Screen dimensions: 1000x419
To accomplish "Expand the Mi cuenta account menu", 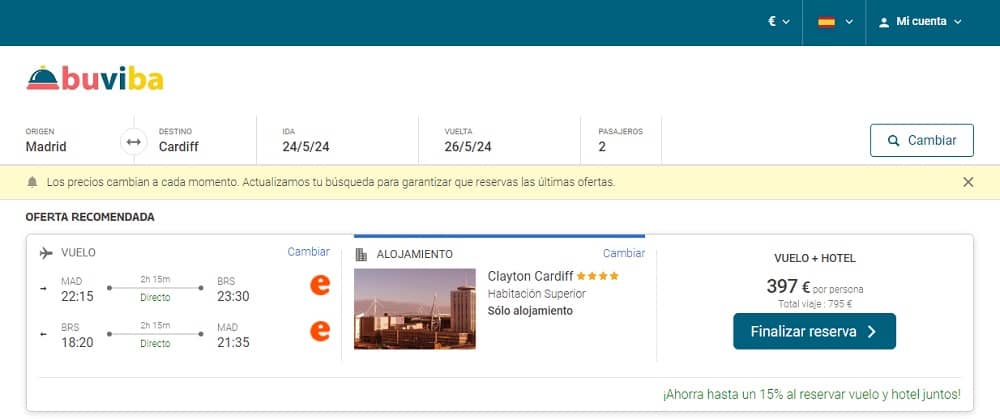I will tap(920, 22).
